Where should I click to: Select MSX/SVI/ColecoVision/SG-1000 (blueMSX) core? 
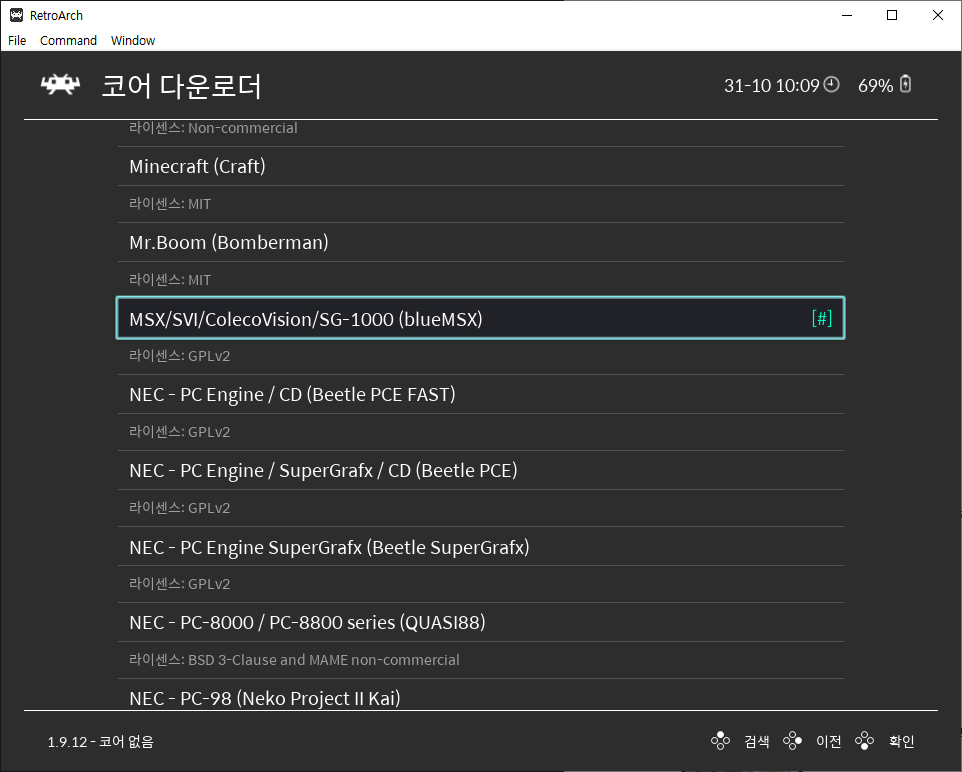tap(481, 318)
